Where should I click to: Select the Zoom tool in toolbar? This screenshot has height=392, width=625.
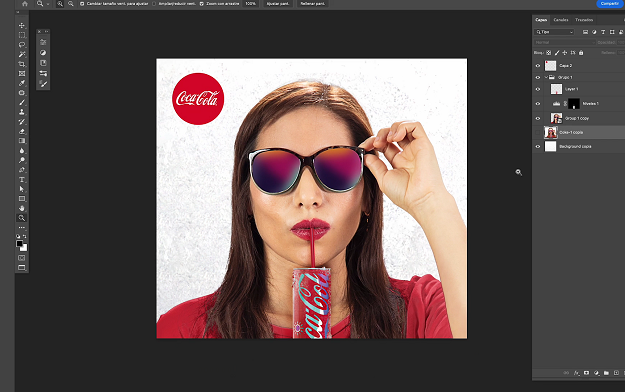pos(22,218)
